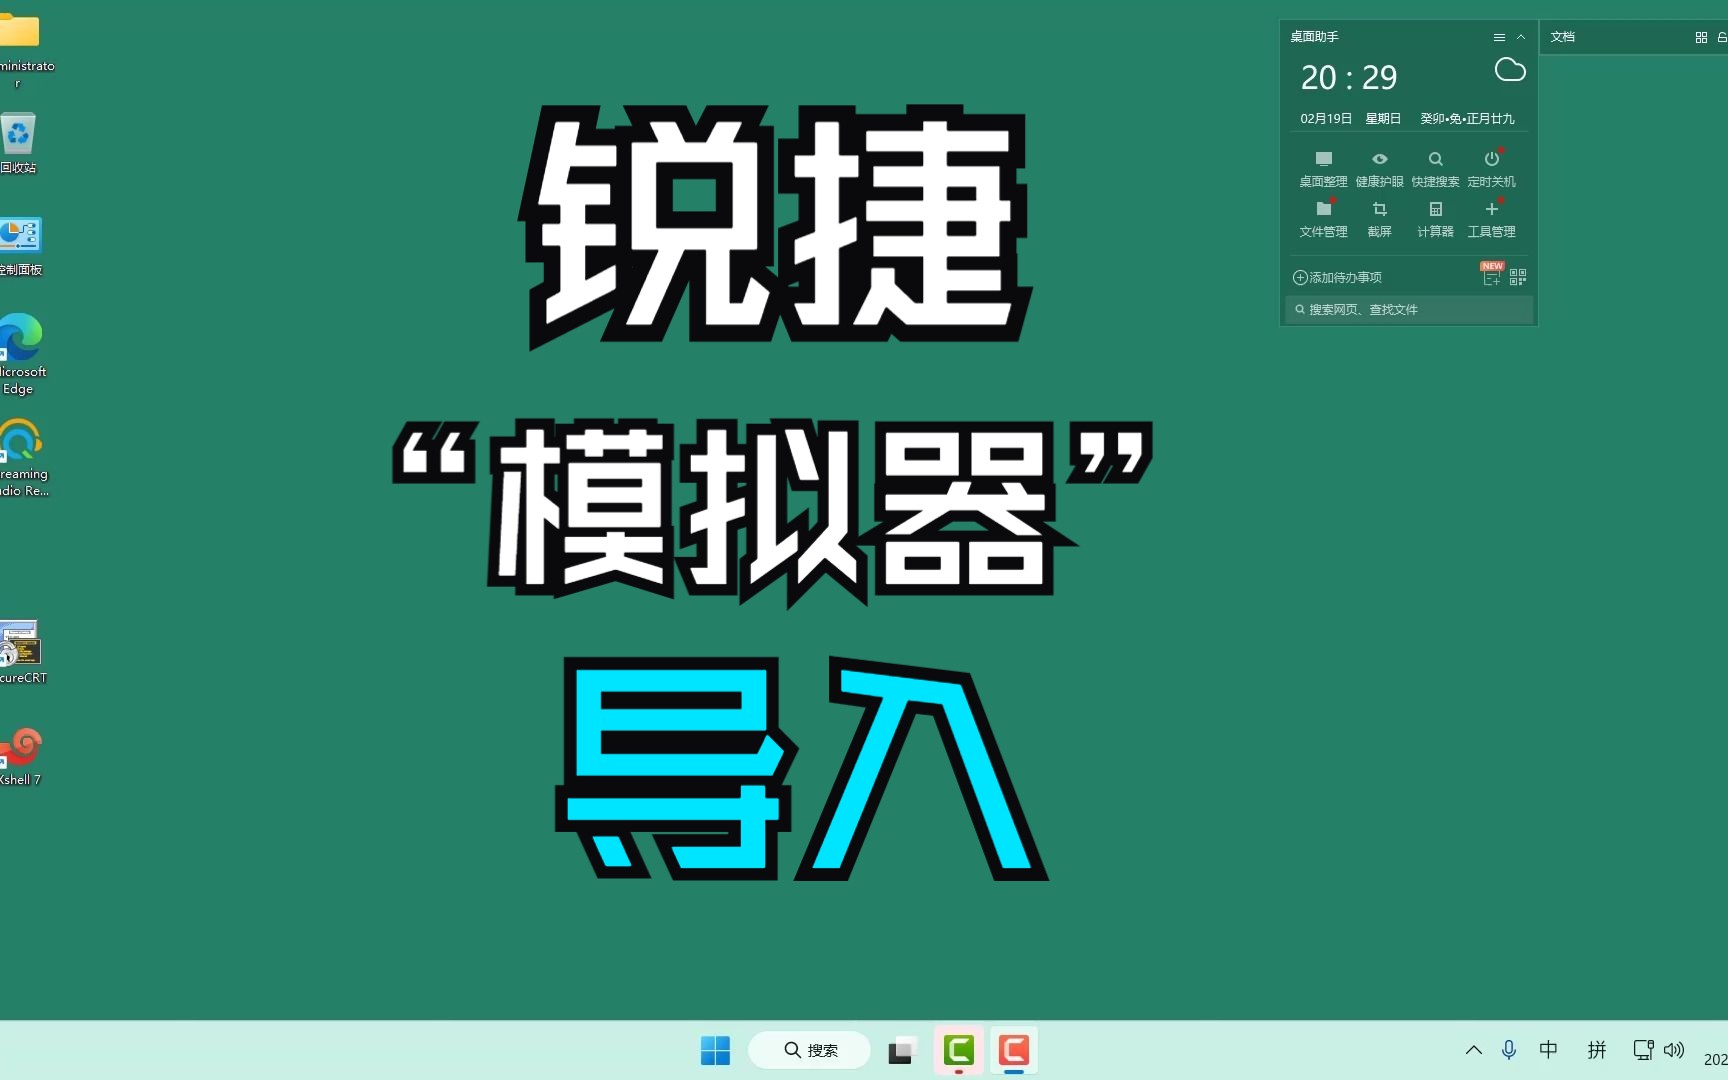Image resolution: width=1728 pixels, height=1080 pixels.
Task: Click the microphone tray icon
Action: (x=1508, y=1050)
